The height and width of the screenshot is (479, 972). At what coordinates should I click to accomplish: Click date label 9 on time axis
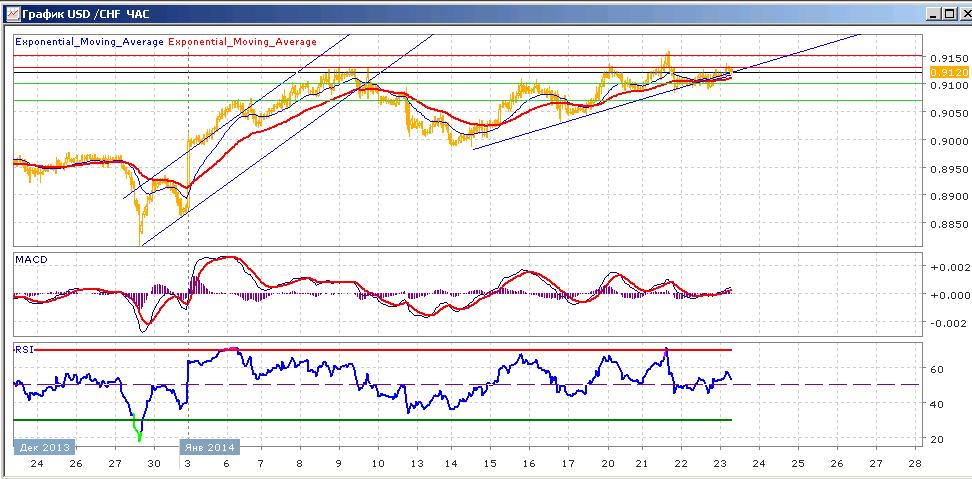(338, 464)
